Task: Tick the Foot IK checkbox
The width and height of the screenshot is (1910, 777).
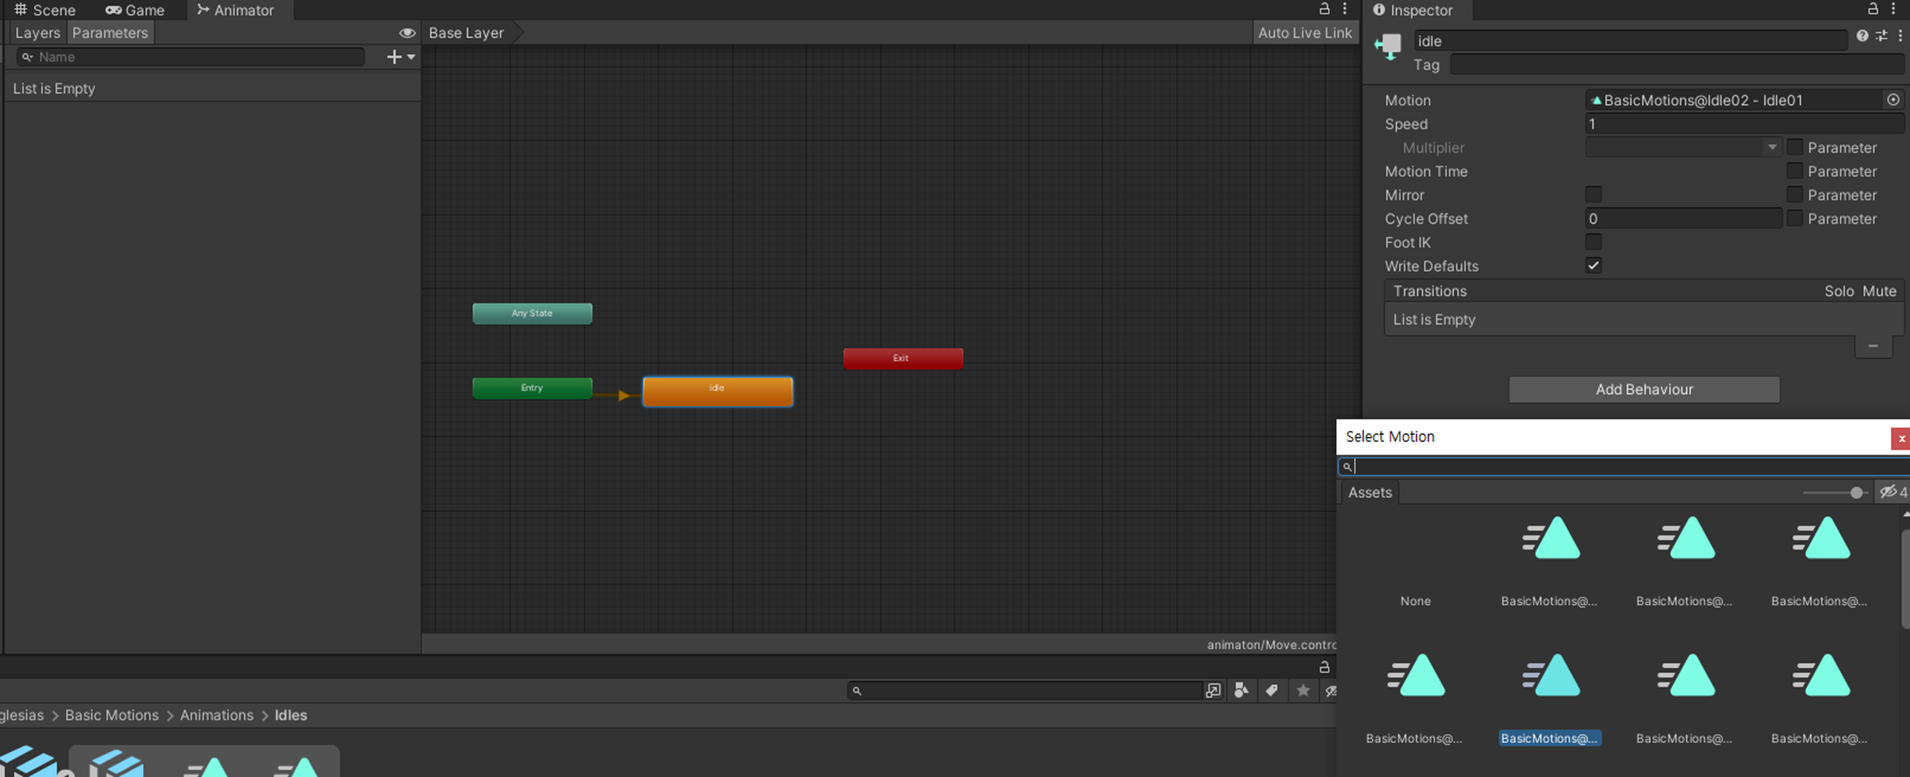Action: click(1593, 242)
